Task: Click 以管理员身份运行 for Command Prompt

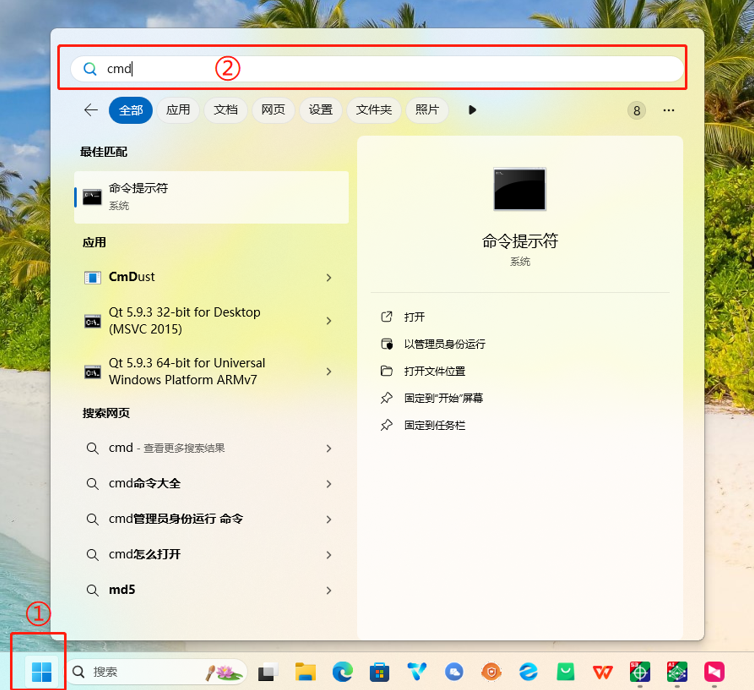Action: tap(444, 344)
